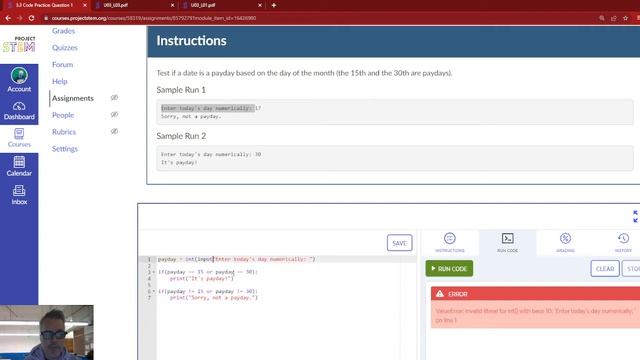Open Courses in global navigation
640x360 pixels.
[19, 138]
